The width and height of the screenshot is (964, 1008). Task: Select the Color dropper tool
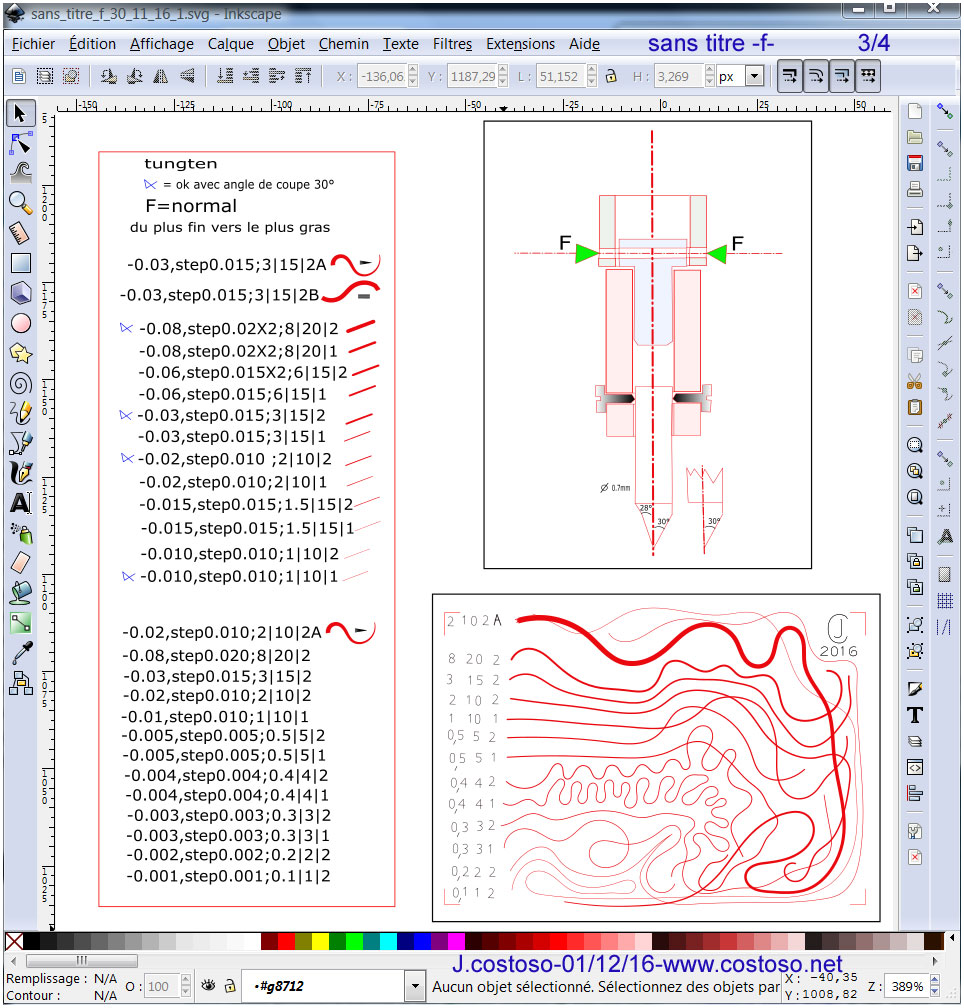(x=20, y=654)
